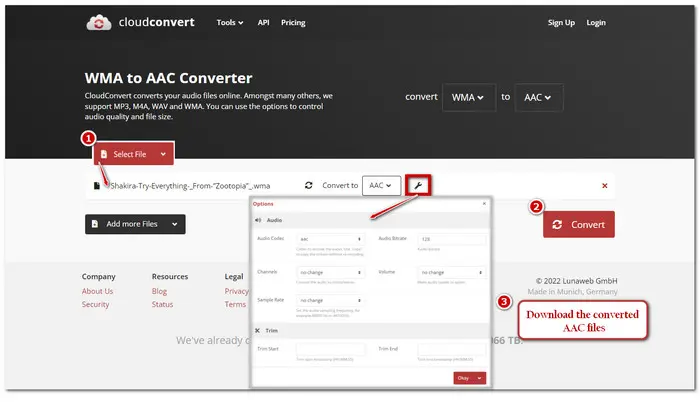
Task: Open the About Us link
Action: click(97, 291)
